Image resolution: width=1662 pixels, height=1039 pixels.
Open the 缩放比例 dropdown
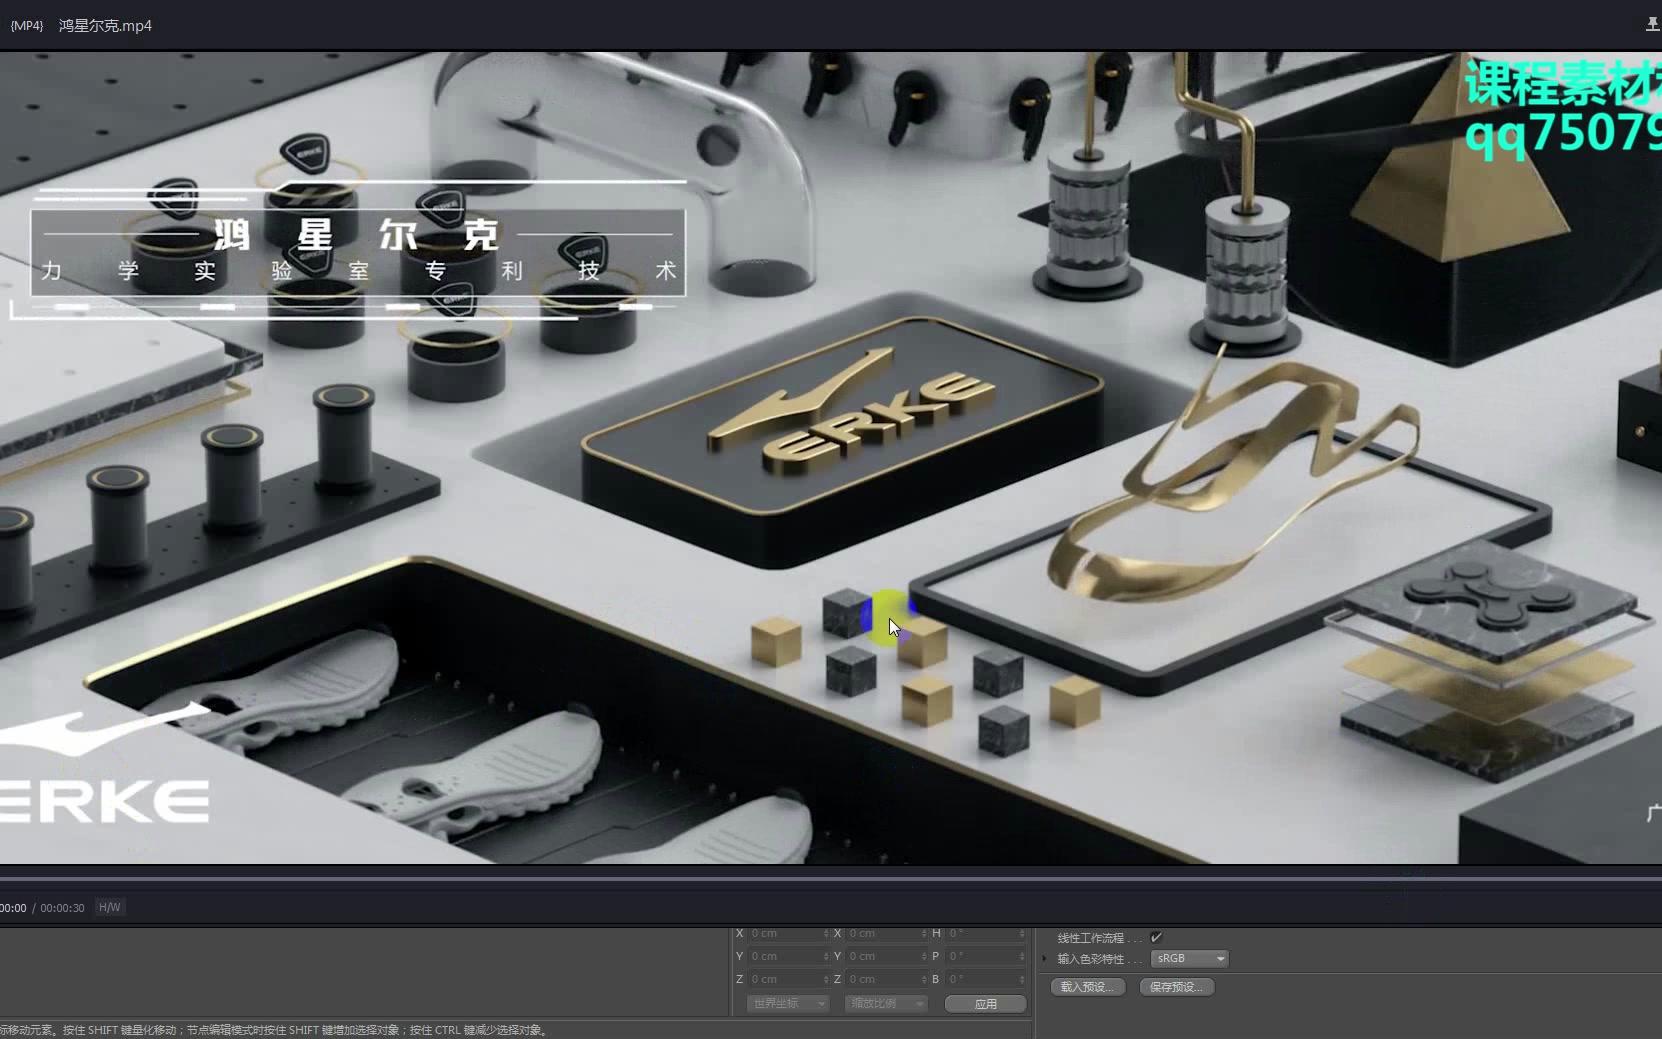point(887,1003)
